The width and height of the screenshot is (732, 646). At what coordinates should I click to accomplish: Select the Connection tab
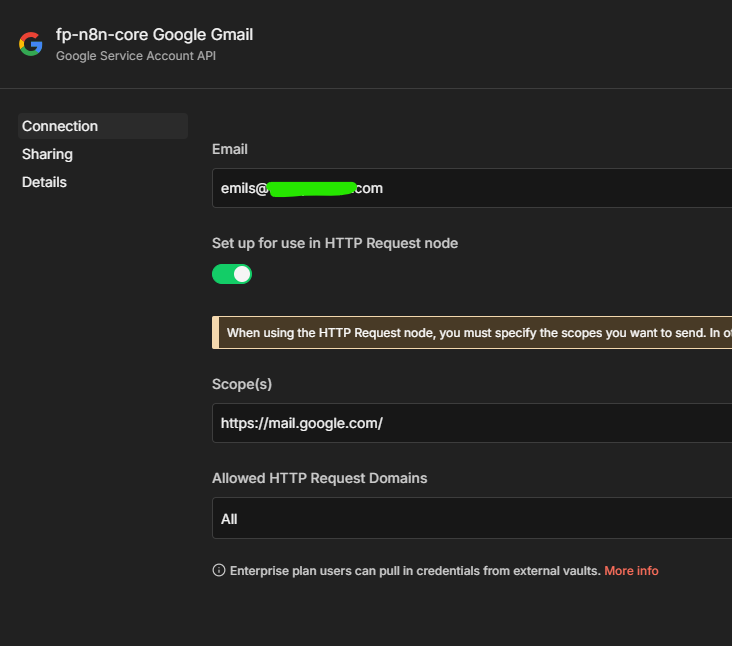[x=60, y=126]
